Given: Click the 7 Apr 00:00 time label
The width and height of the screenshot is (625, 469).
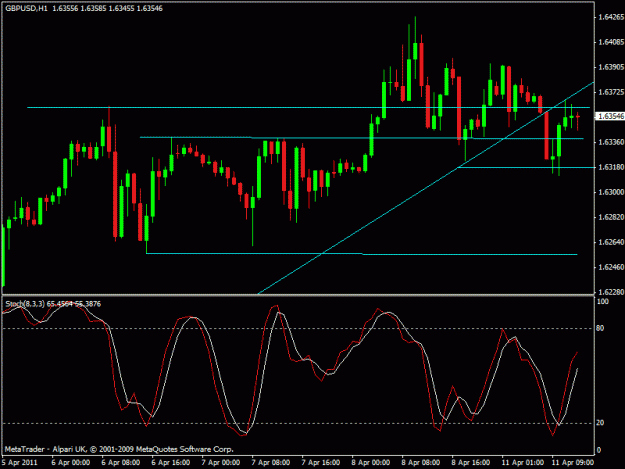Looking at the screenshot, I should point(221,463).
